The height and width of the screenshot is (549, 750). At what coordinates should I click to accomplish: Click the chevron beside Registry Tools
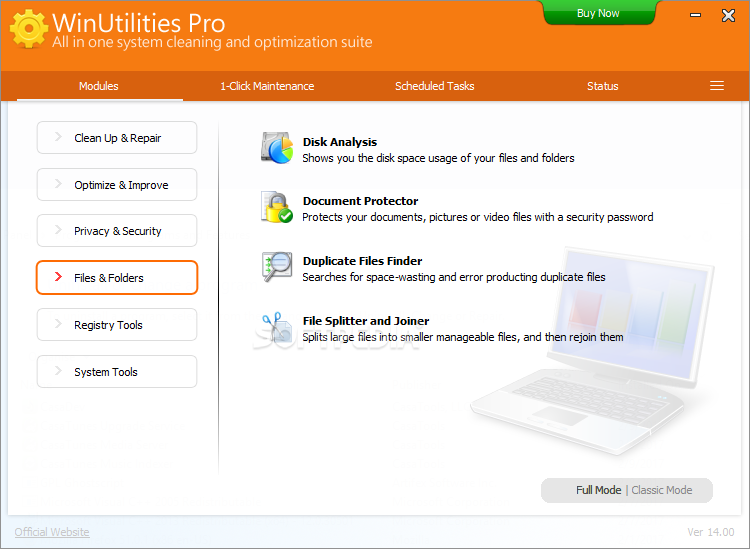[58, 323]
